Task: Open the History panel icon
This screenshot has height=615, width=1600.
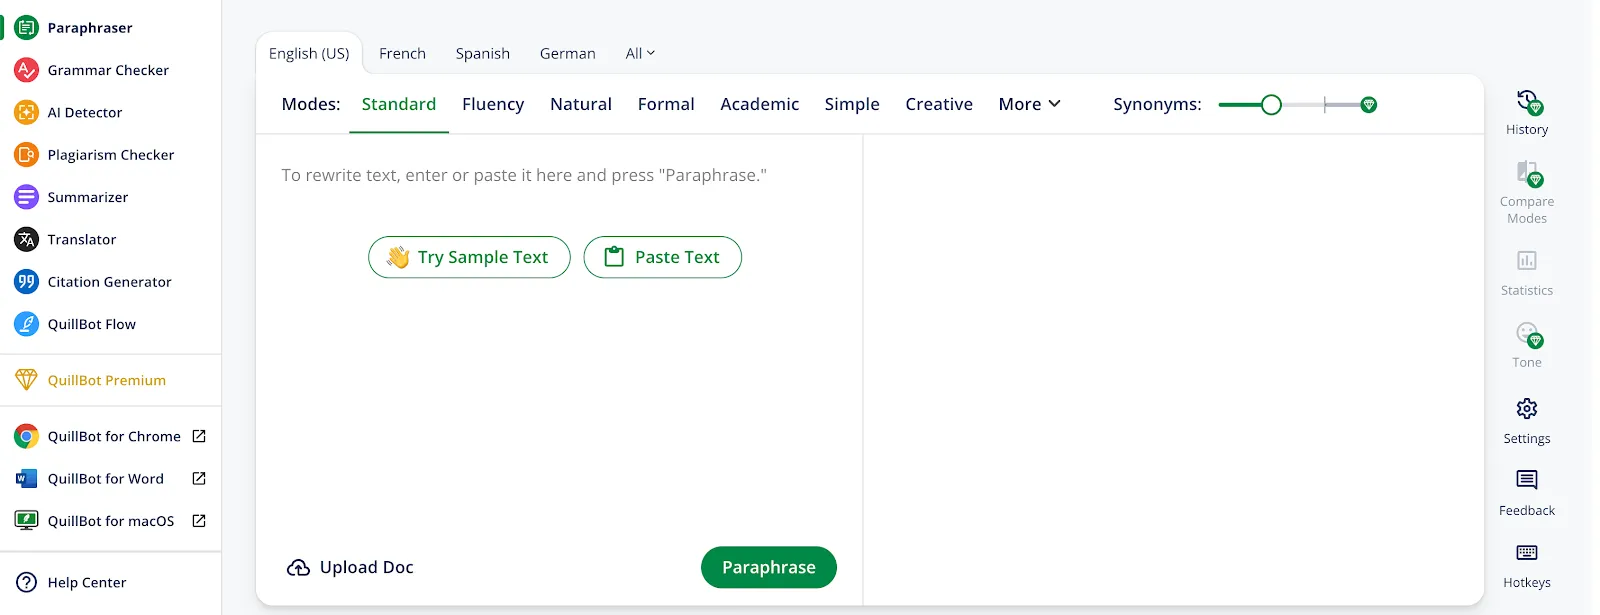Action: 1528,102
